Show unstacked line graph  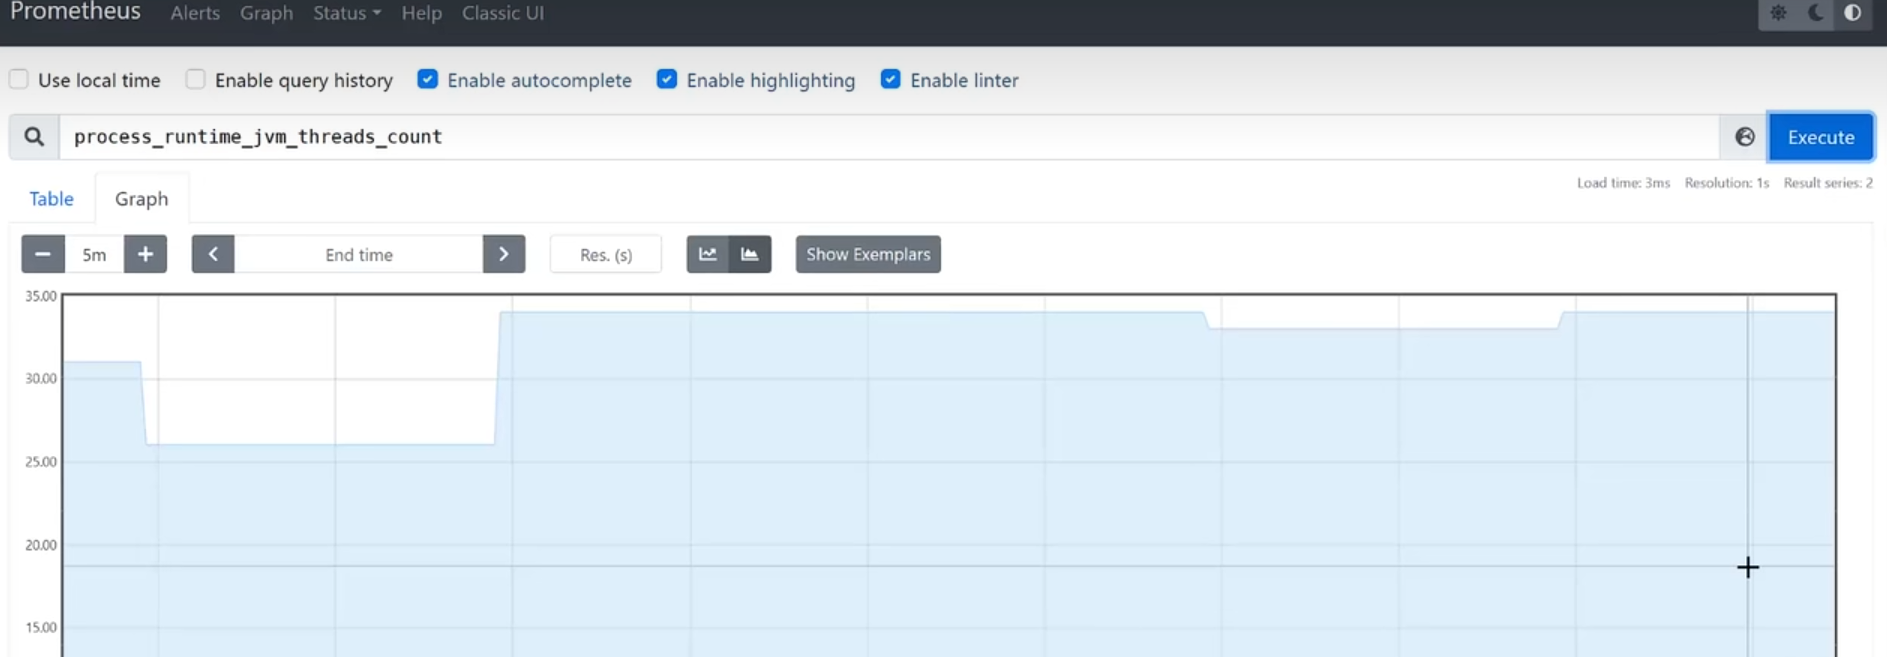coord(708,254)
